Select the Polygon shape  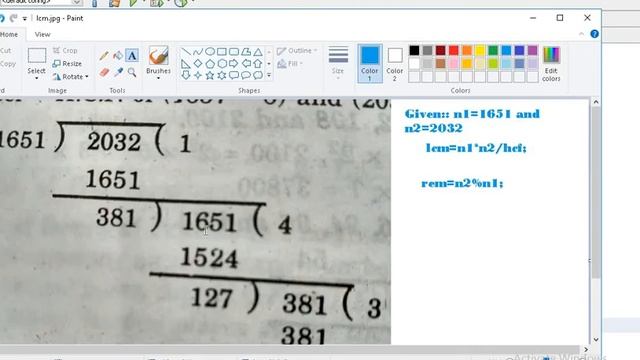point(246,52)
